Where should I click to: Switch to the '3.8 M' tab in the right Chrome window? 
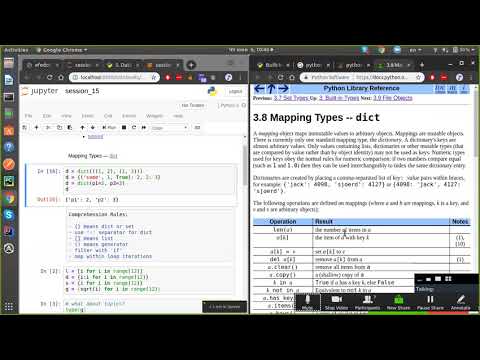pos(394,65)
